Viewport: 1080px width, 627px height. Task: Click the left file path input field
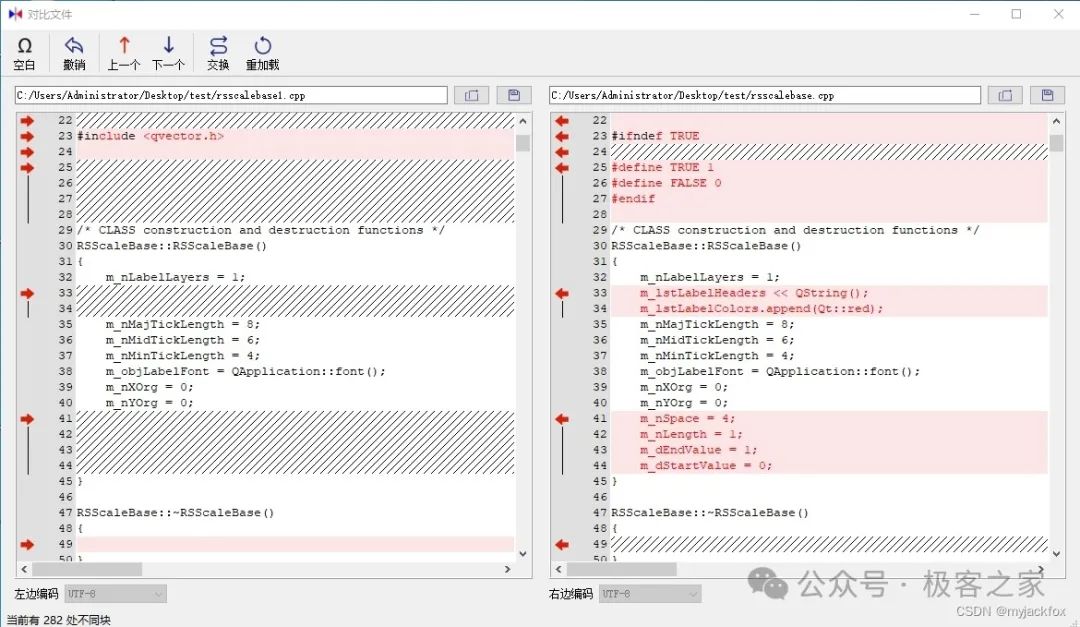tap(231, 95)
